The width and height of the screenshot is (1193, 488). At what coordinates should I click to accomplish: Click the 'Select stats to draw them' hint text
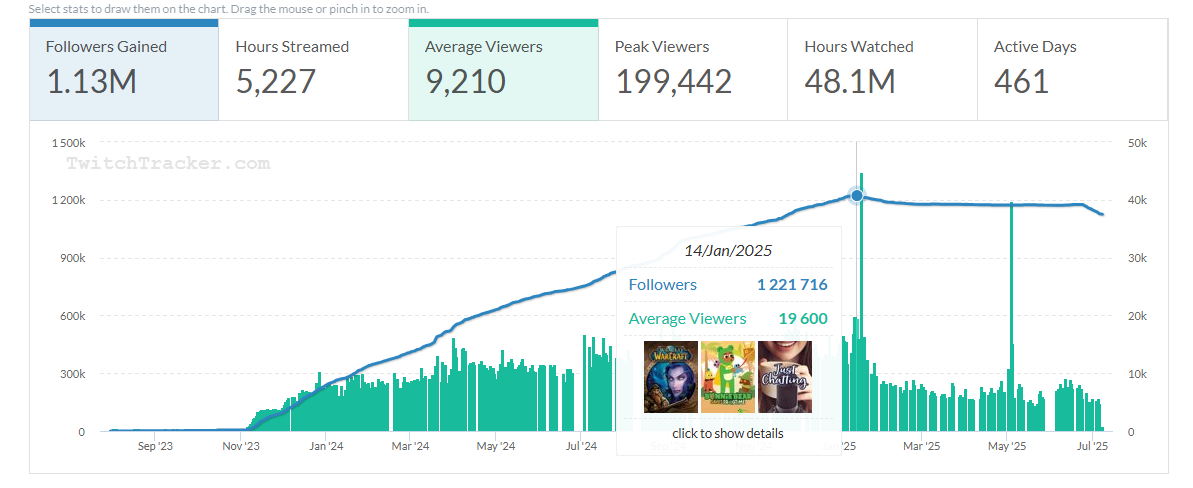[228, 9]
